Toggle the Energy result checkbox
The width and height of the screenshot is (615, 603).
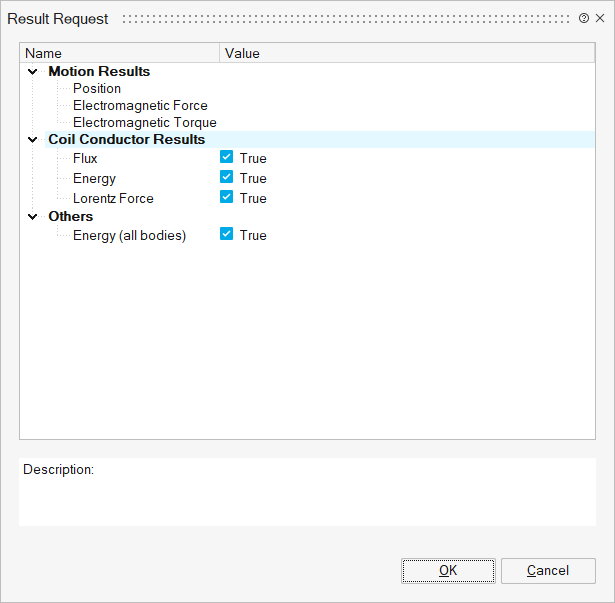pyautogui.click(x=227, y=177)
